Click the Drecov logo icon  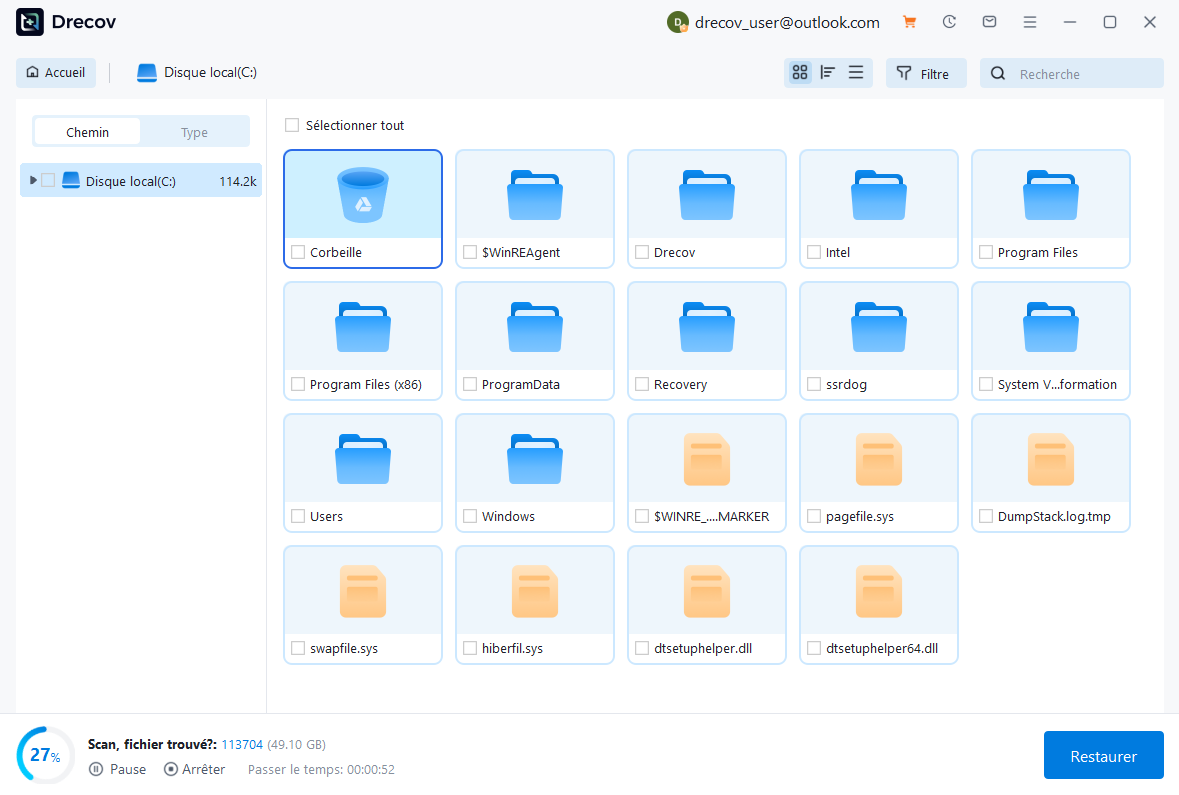[x=30, y=22]
